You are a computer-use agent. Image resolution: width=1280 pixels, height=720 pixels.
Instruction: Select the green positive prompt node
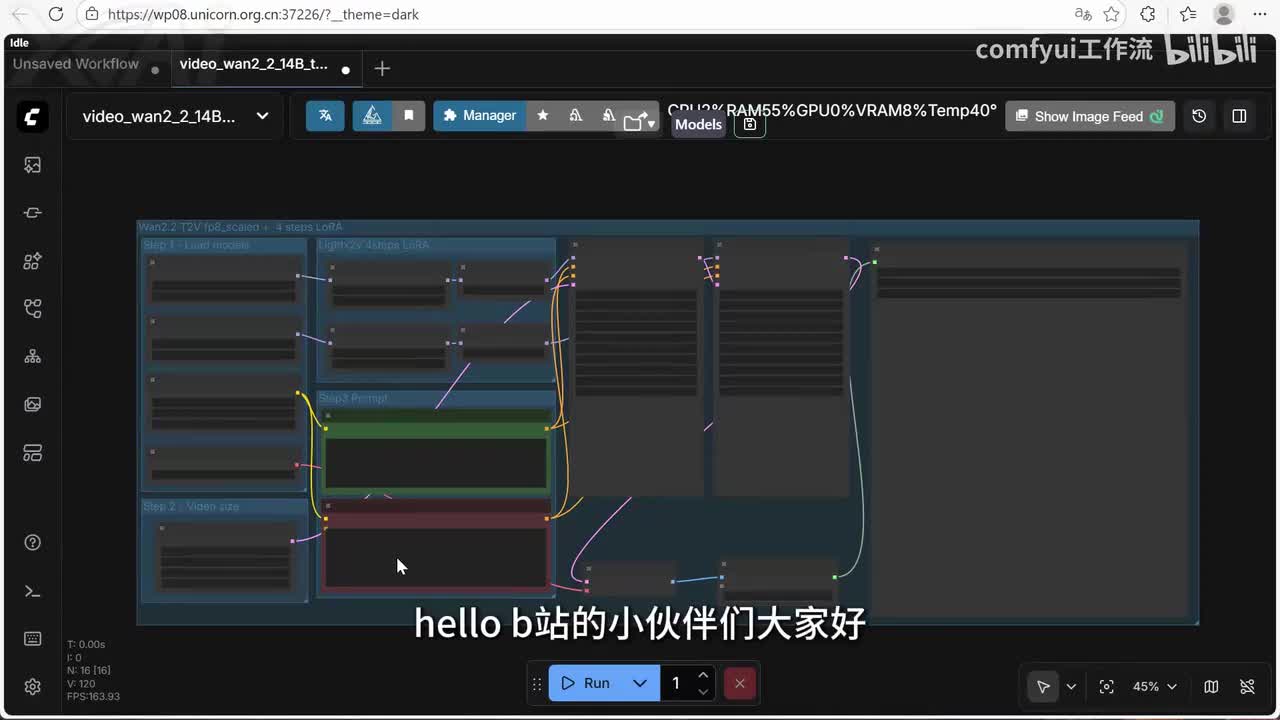[x=436, y=452]
